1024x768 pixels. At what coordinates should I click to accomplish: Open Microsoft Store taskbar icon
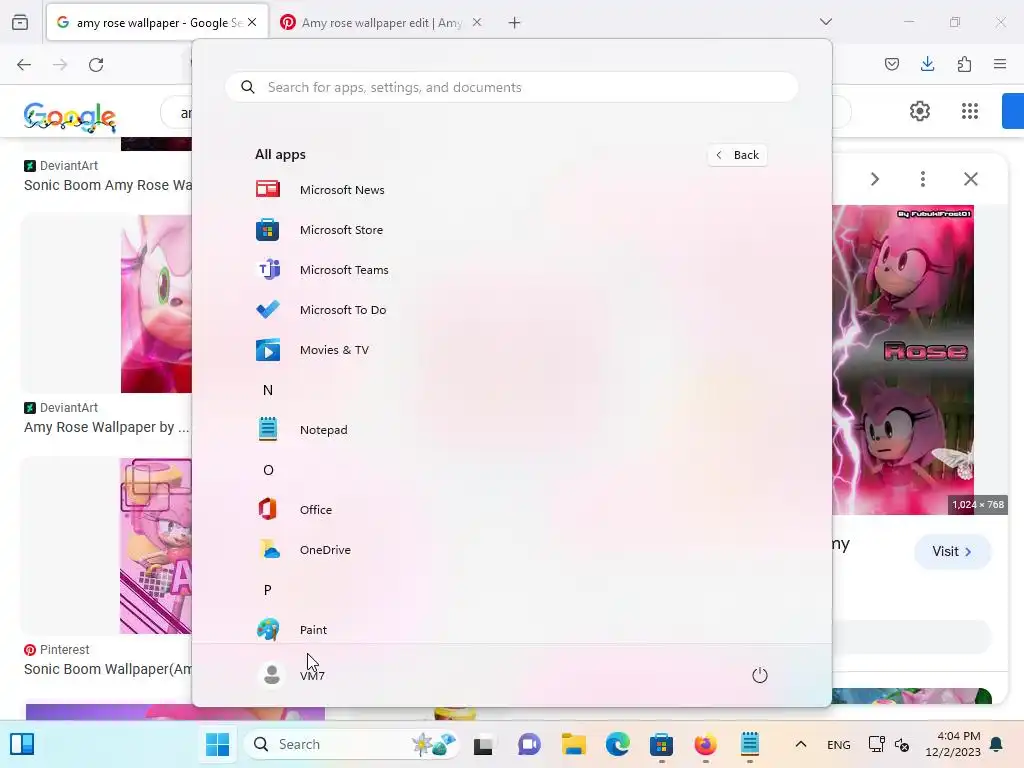pos(662,744)
